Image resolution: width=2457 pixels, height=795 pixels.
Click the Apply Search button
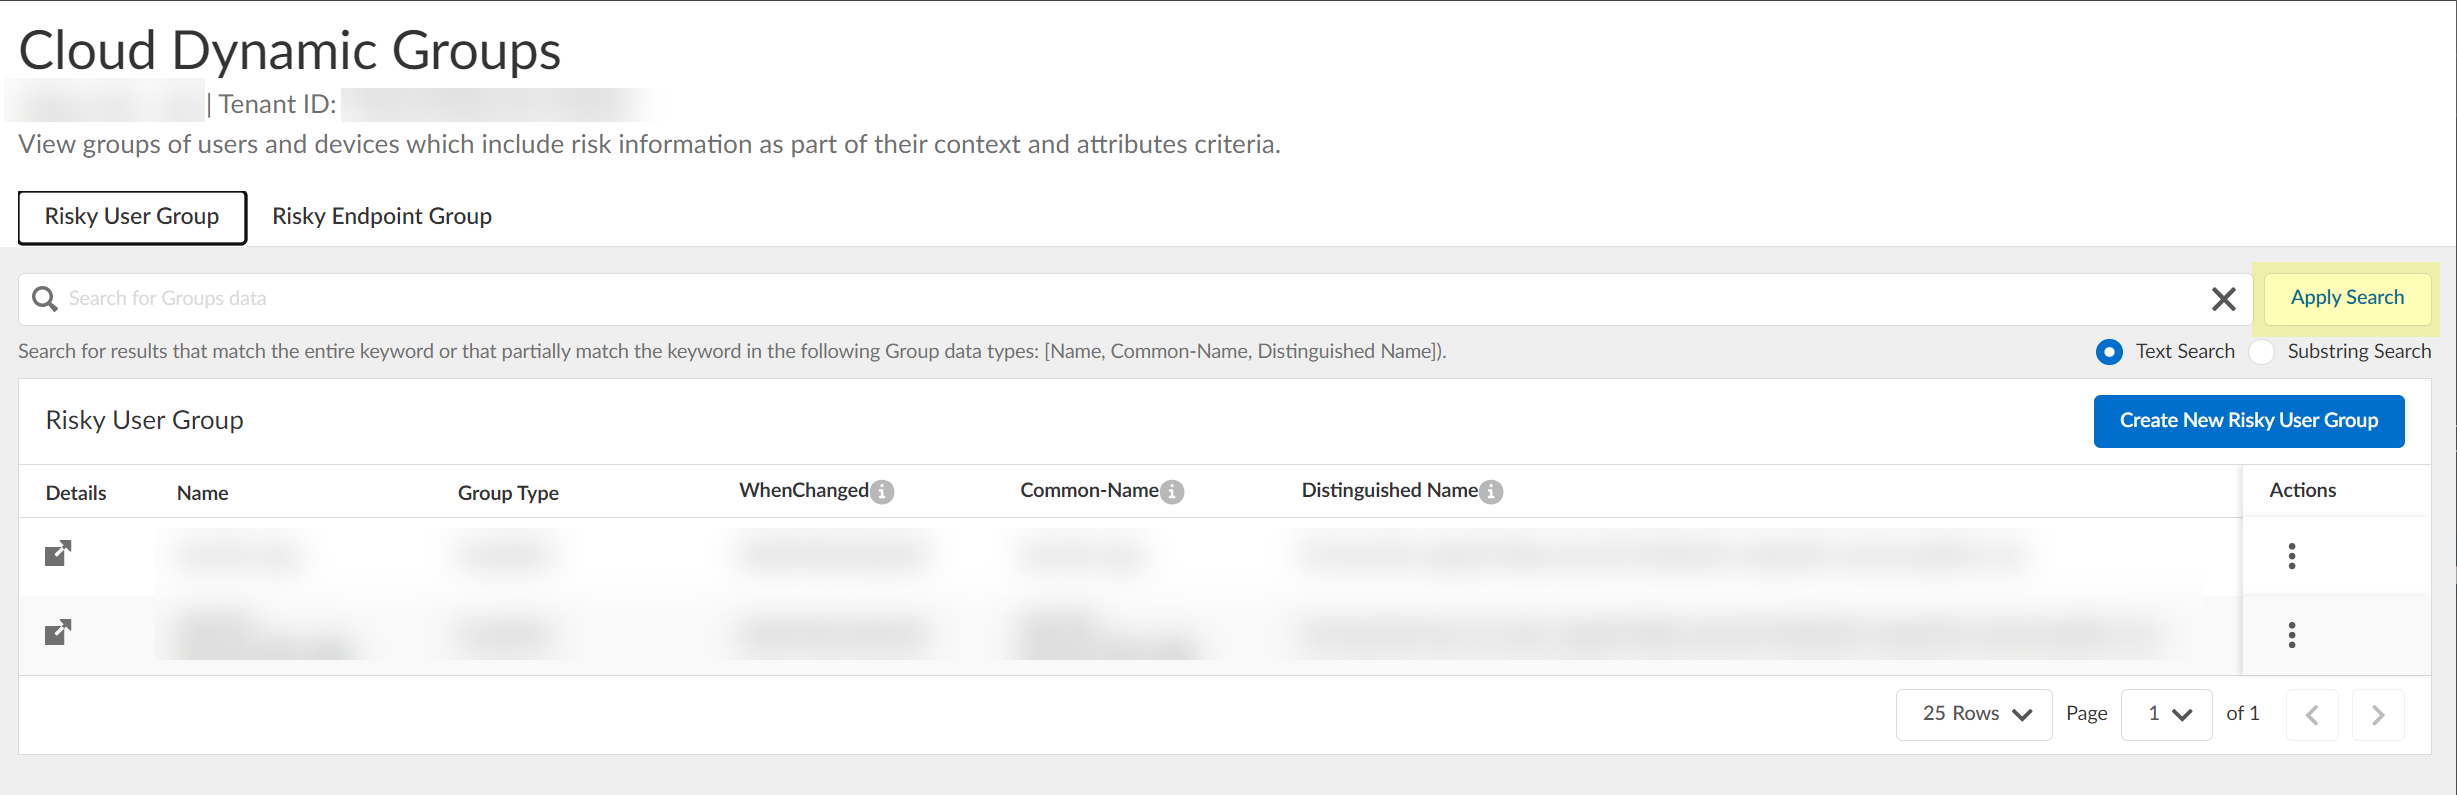coord(2347,298)
